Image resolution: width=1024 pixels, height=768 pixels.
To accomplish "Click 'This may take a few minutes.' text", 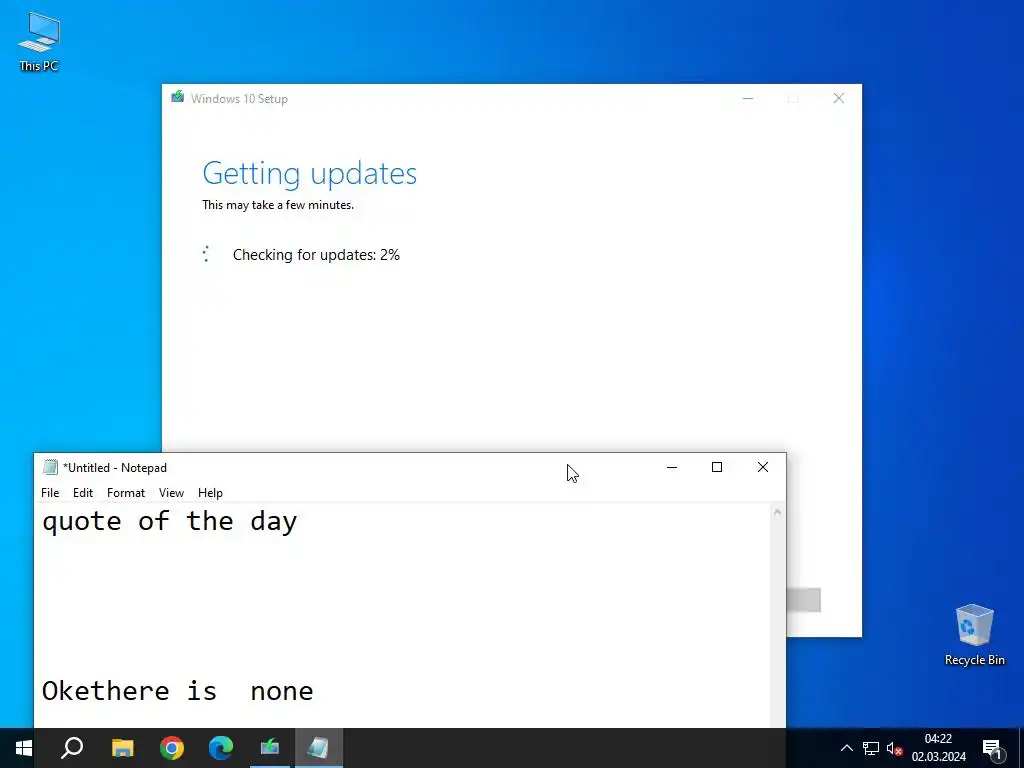I will (x=278, y=205).
